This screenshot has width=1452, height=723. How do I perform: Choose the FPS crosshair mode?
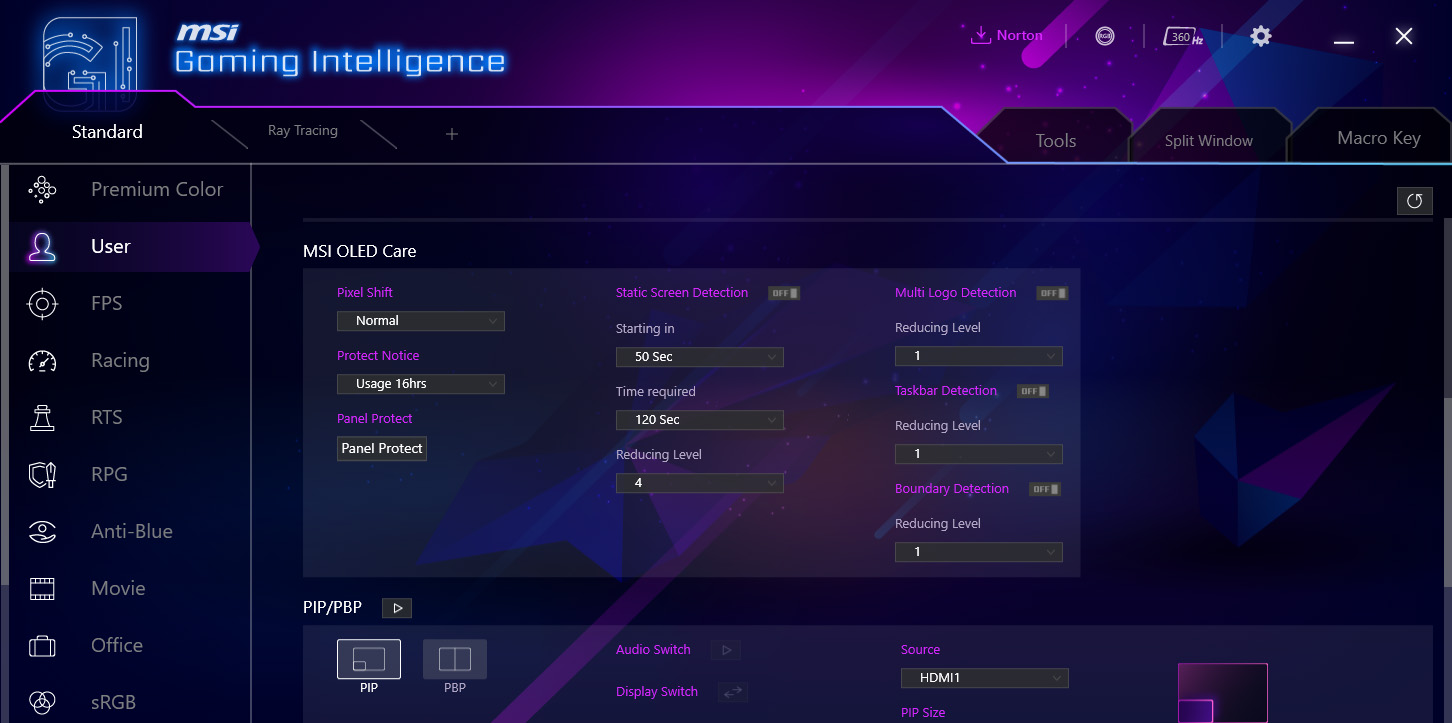[x=130, y=303]
